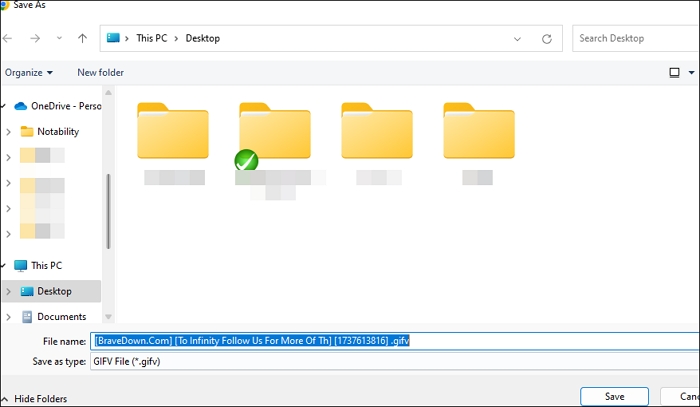Open the Save as type dropdown
Viewport: 700px width, 407px height.
tap(390, 361)
